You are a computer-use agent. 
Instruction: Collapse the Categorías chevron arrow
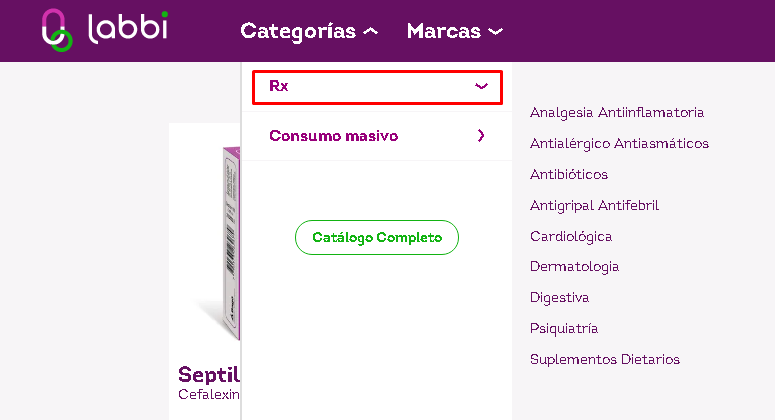371,32
